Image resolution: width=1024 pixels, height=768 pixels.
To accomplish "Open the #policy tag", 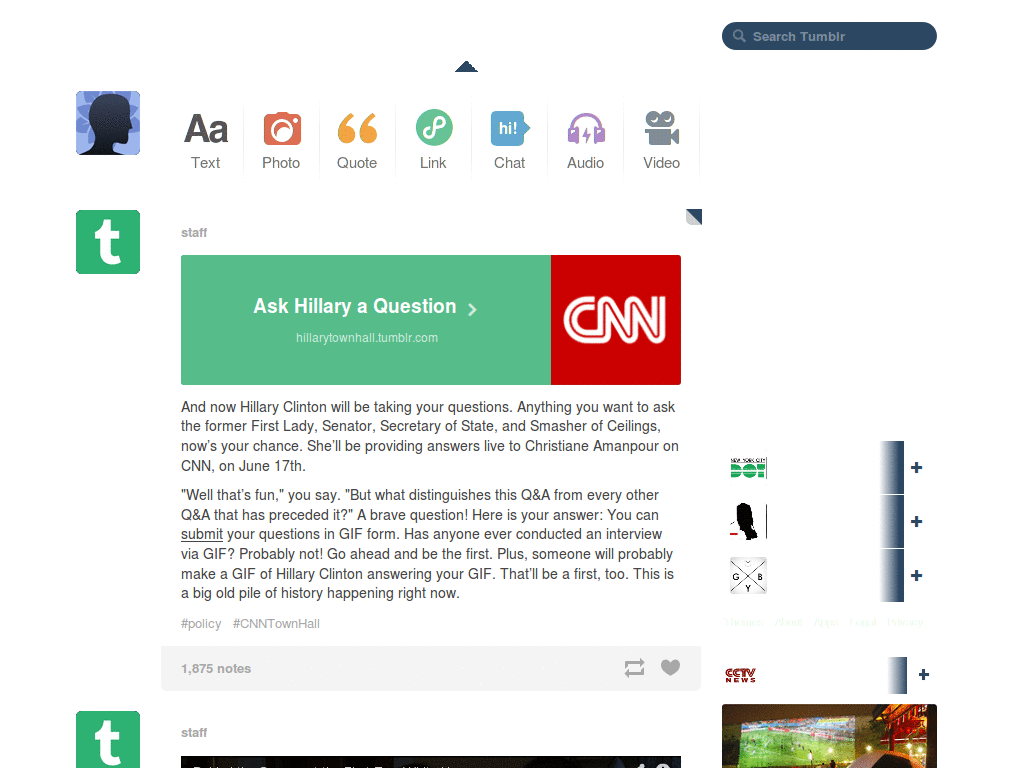I will [x=201, y=624].
